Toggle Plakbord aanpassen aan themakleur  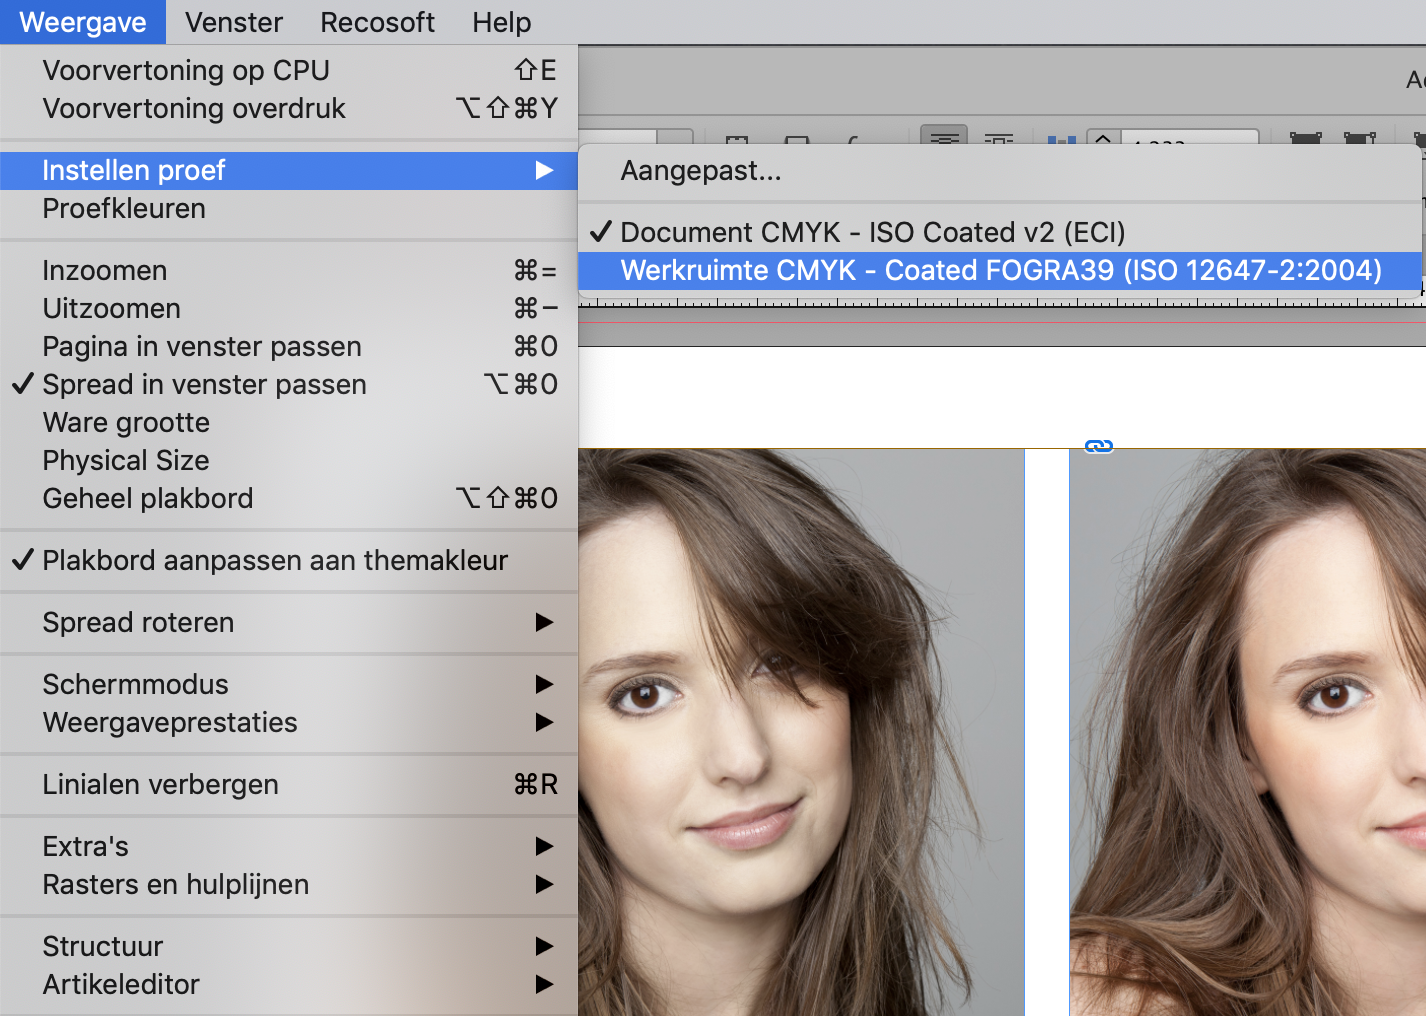coord(289,560)
